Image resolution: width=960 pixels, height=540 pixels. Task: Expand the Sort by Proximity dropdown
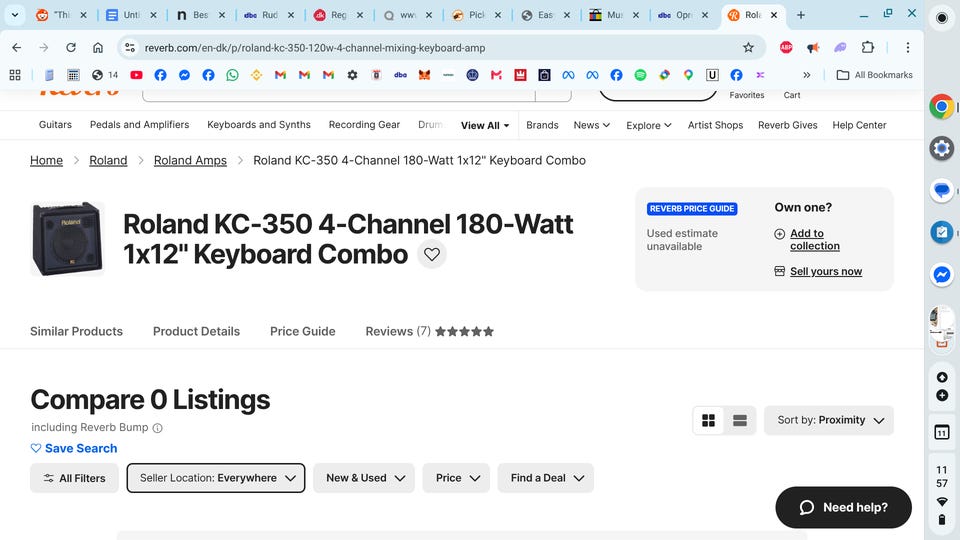(829, 420)
